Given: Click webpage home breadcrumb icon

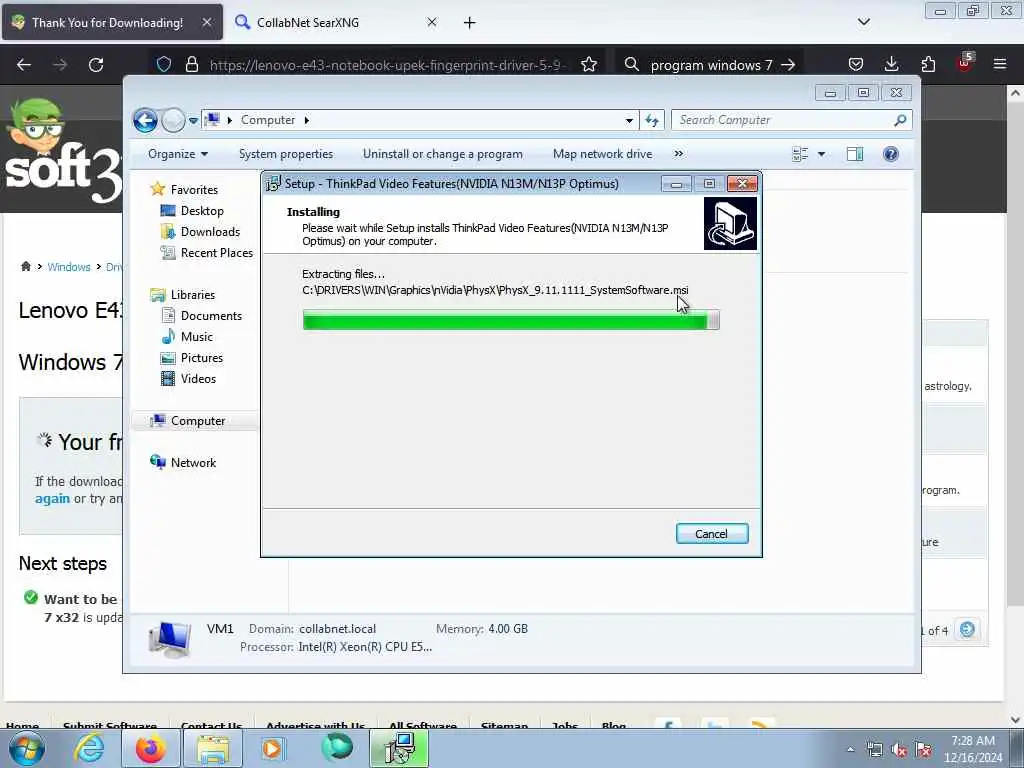Looking at the screenshot, I should point(25,266).
